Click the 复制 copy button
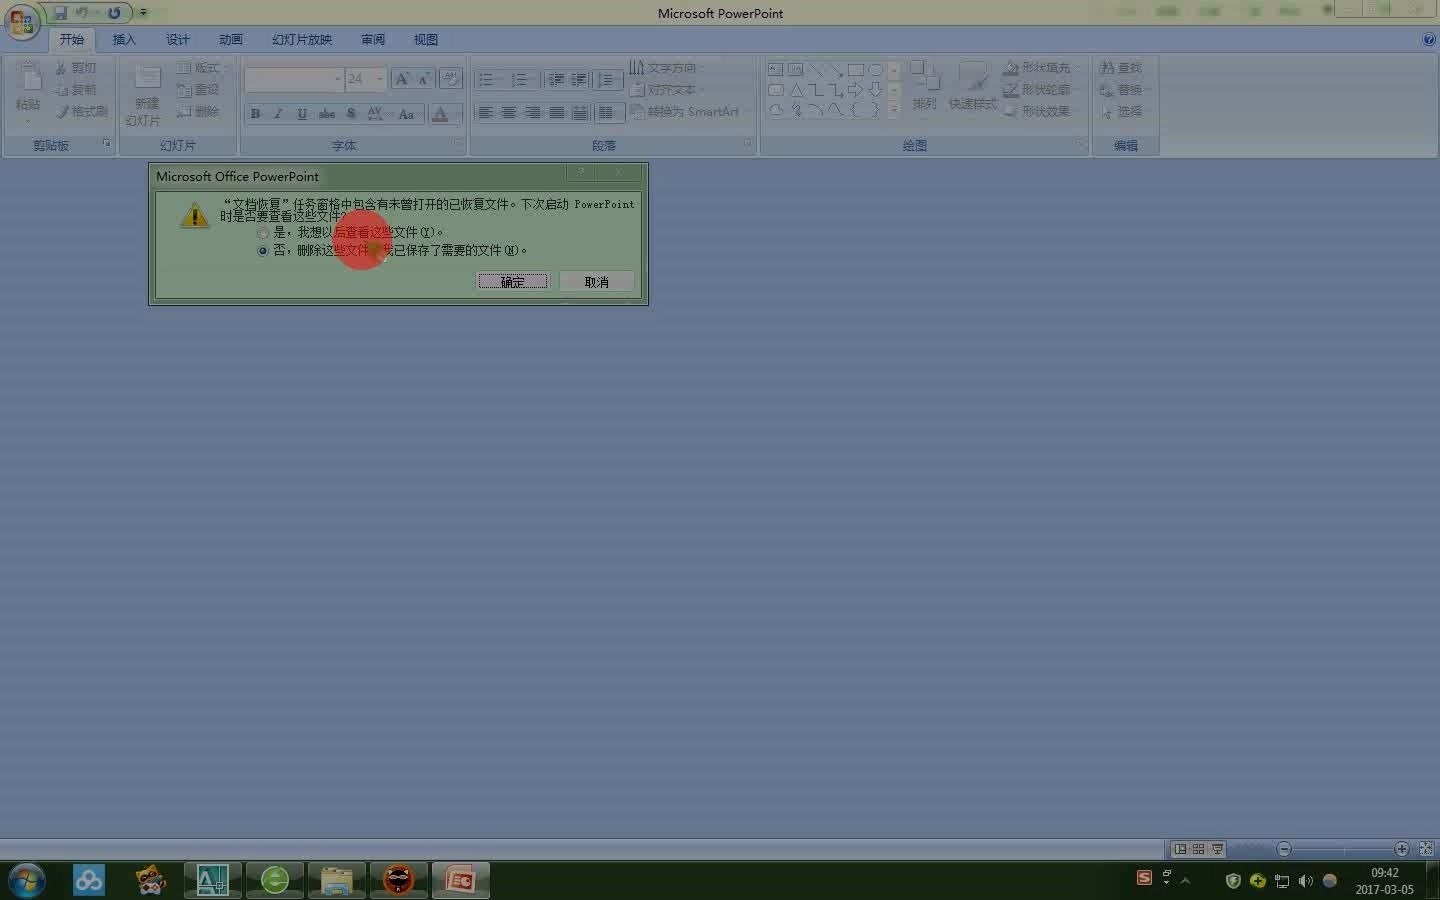Image resolution: width=1440 pixels, height=900 pixels. pos(76,90)
